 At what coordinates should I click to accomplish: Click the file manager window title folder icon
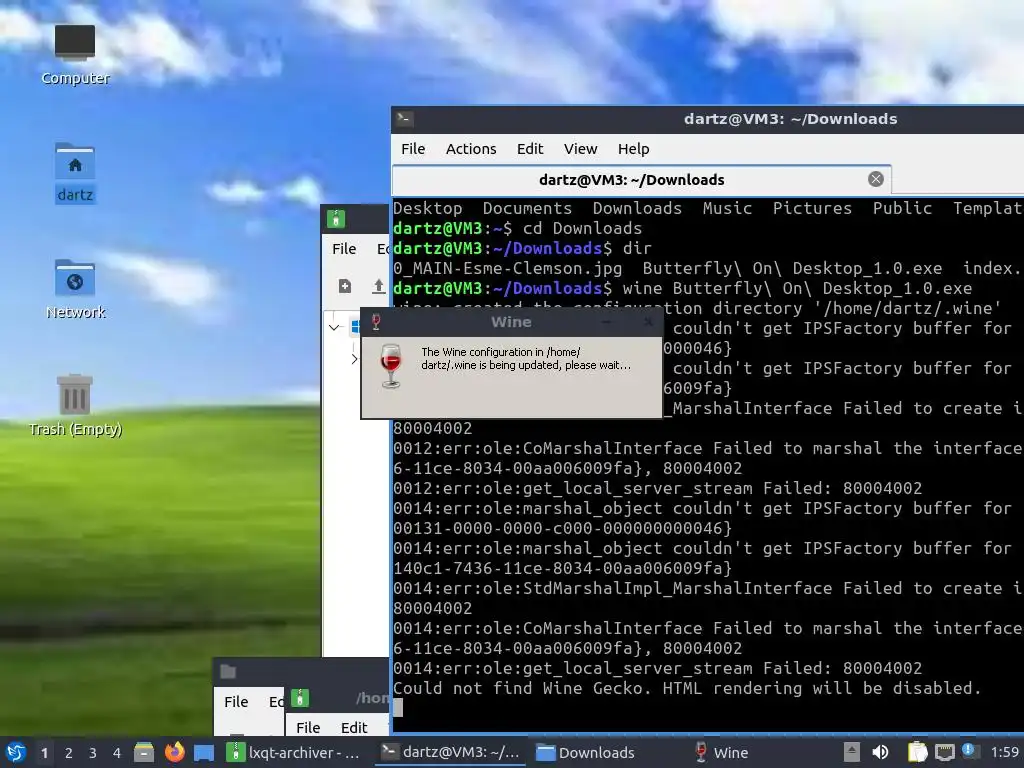click(x=228, y=671)
